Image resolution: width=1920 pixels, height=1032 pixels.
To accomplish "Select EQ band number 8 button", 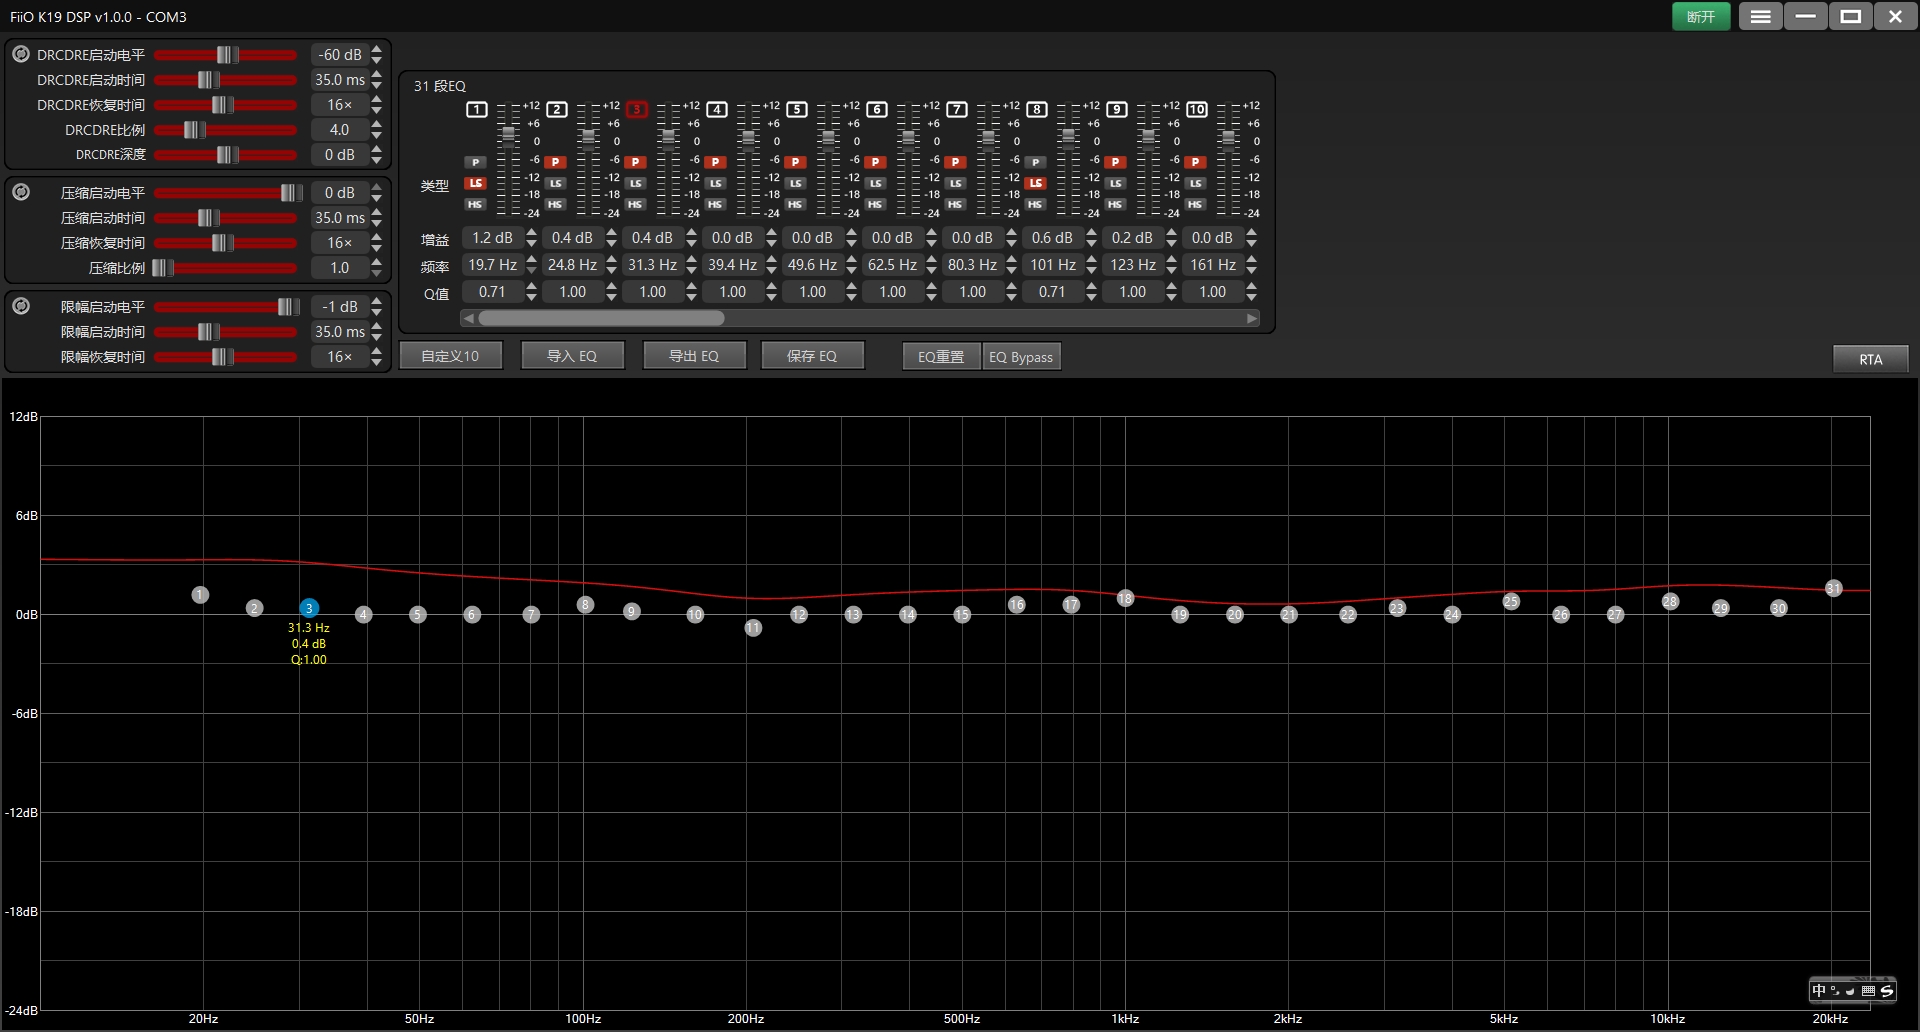I will [1037, 109].
